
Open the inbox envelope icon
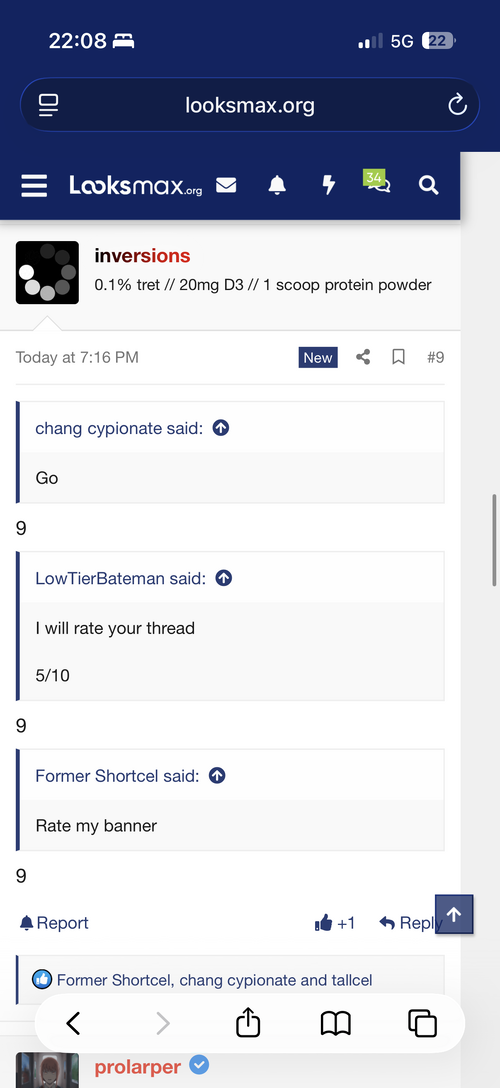pos(226,185)
